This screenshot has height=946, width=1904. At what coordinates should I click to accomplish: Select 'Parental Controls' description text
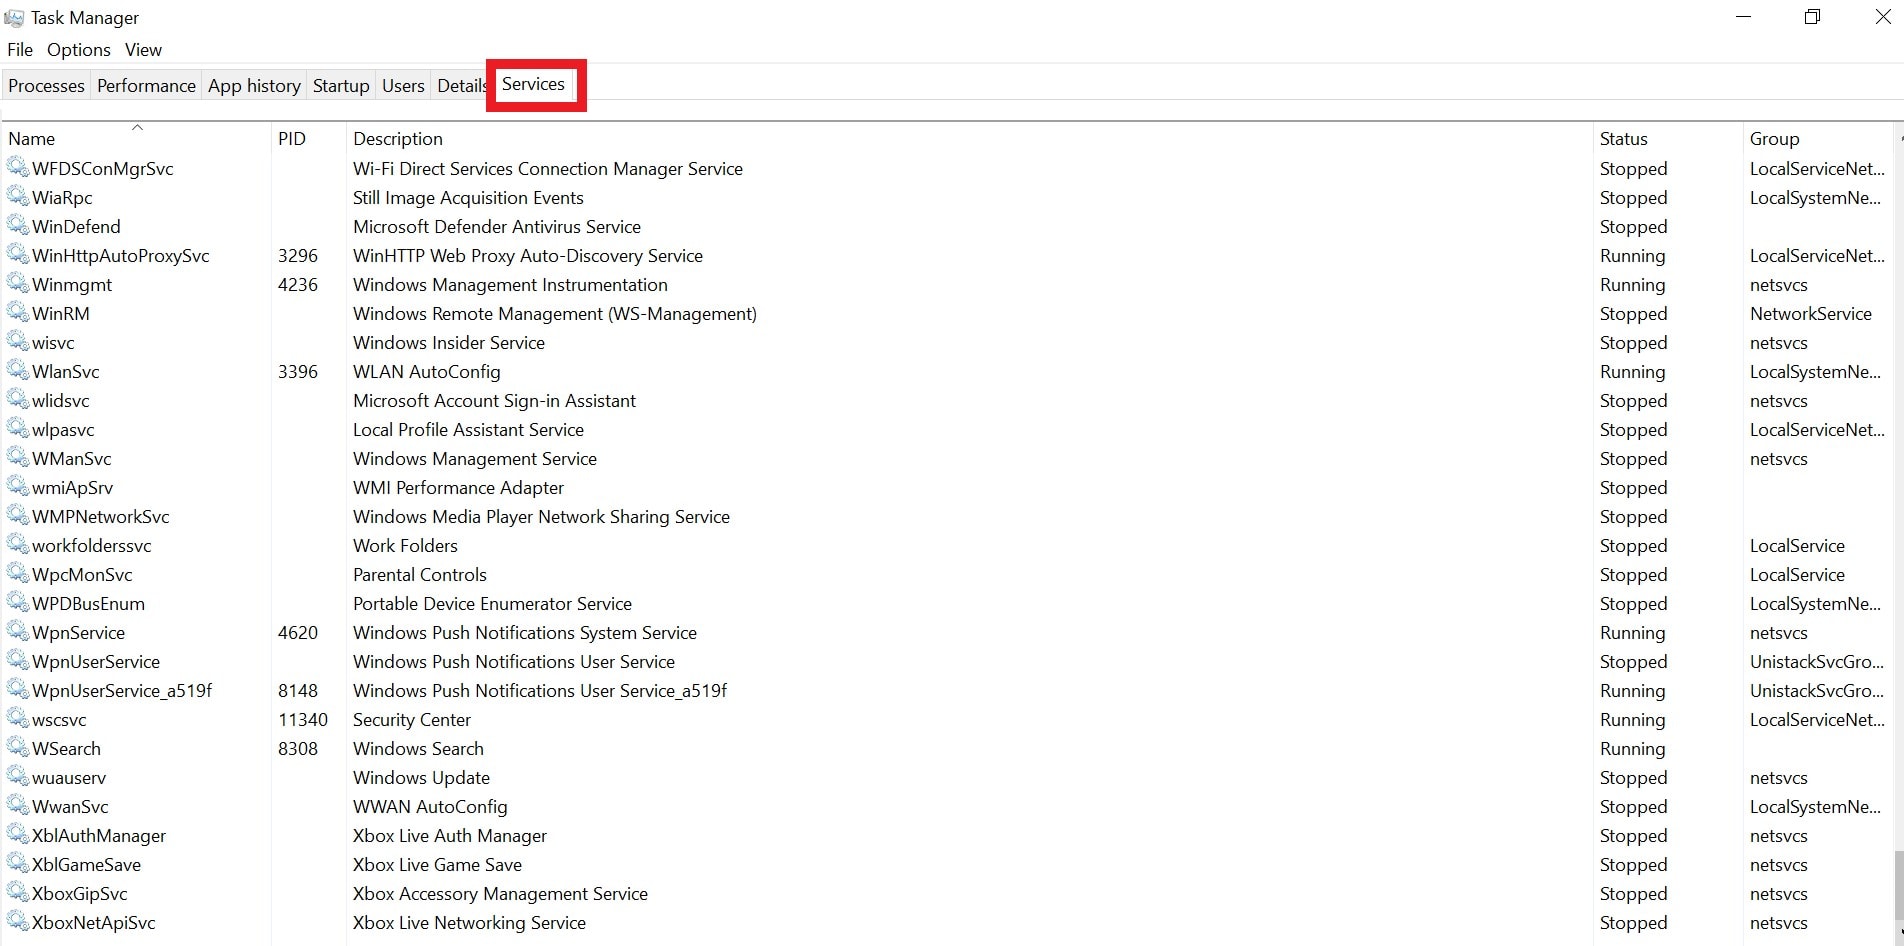pos(420,575)
